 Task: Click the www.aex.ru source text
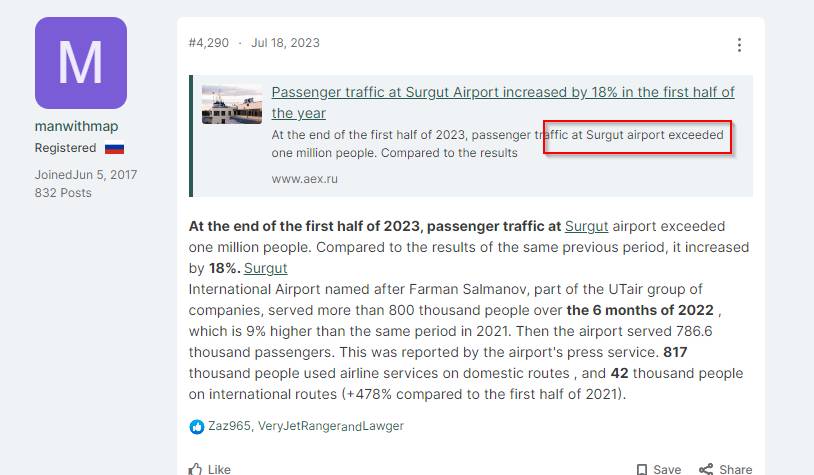[304, 178]
